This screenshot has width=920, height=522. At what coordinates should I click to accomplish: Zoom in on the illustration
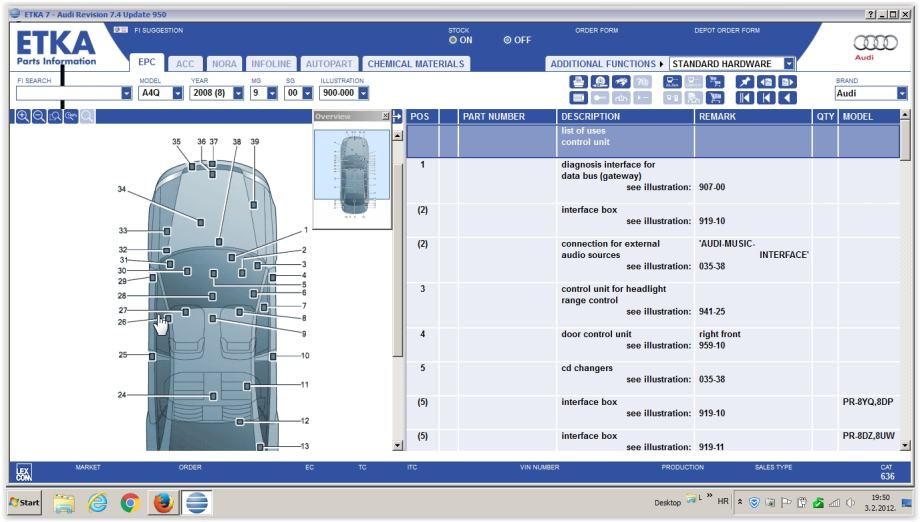click(x=23, y=116)
